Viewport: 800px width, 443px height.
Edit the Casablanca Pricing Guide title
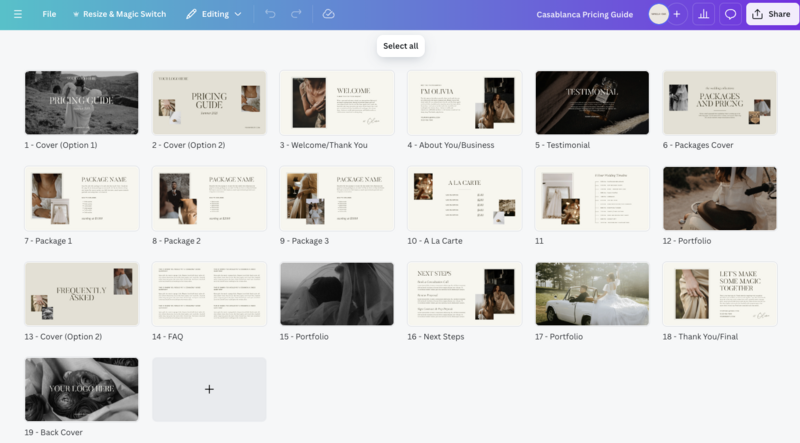584,15
